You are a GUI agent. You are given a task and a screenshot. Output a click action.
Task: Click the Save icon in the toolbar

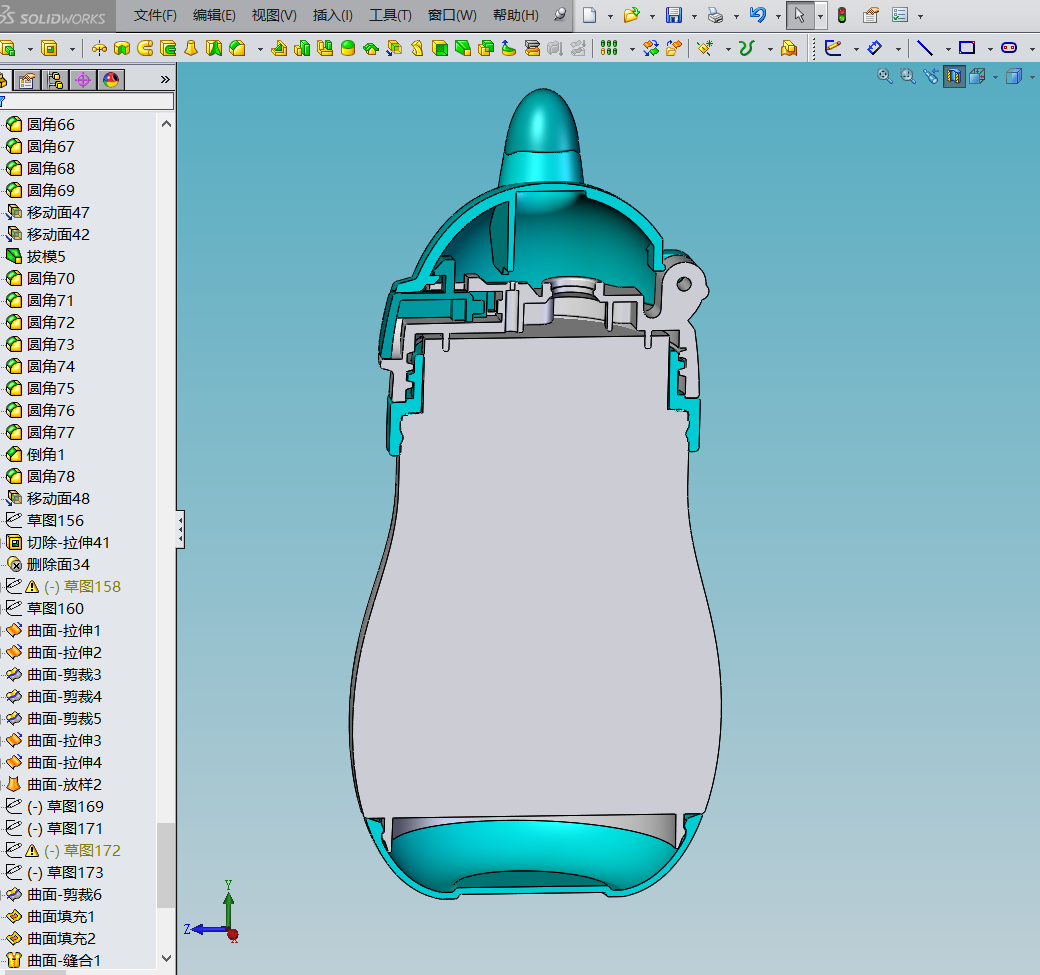point(674,15)
